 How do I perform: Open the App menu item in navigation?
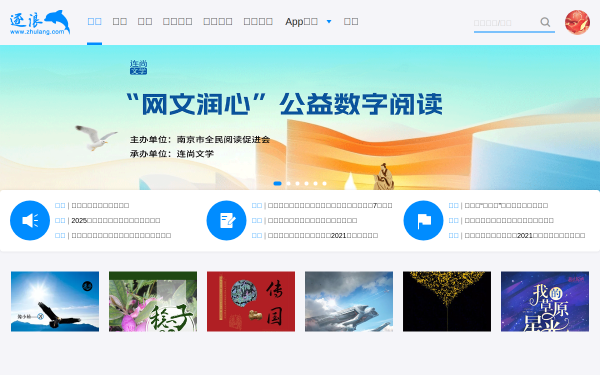pyautogui.click(x=302, y=22)
